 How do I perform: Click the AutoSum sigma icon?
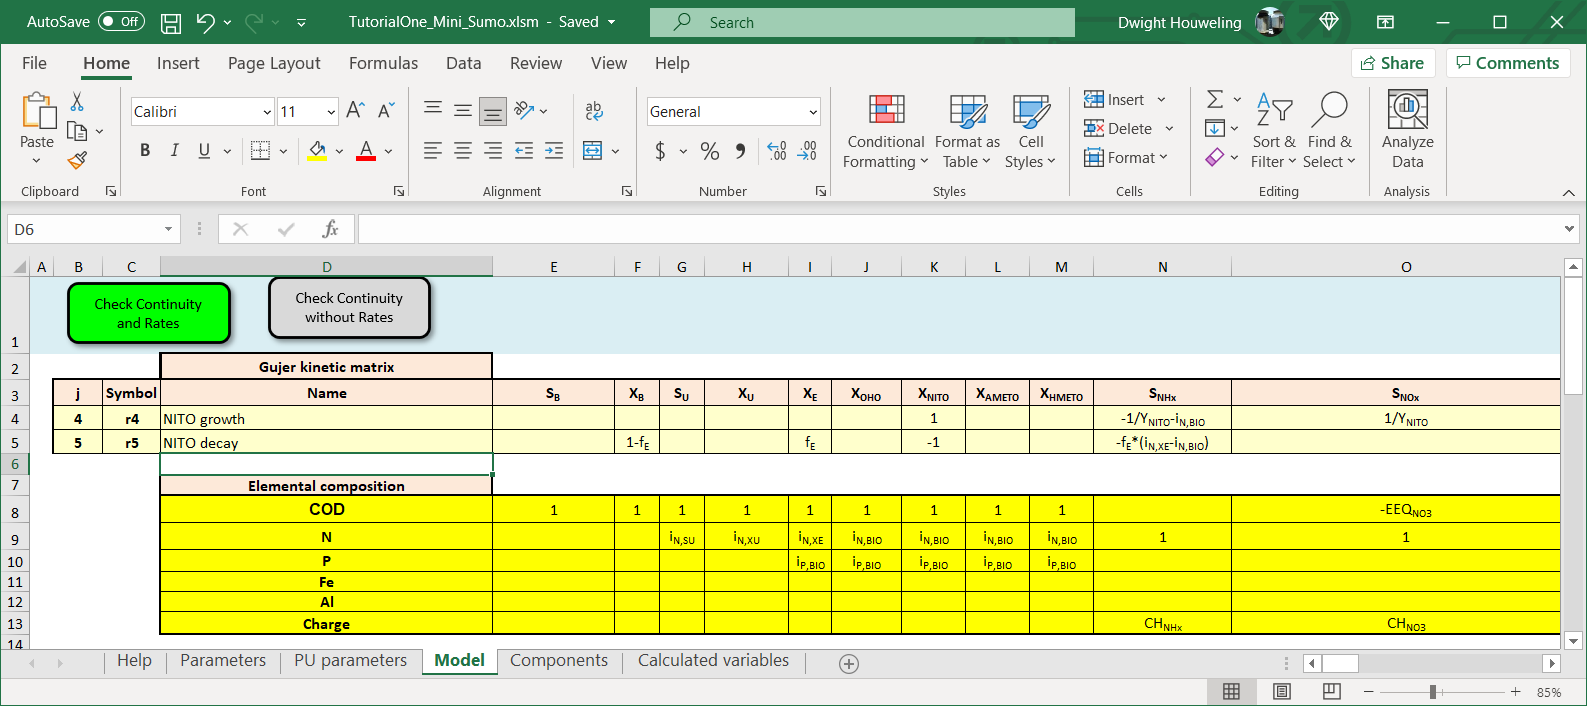point(1214,99)
